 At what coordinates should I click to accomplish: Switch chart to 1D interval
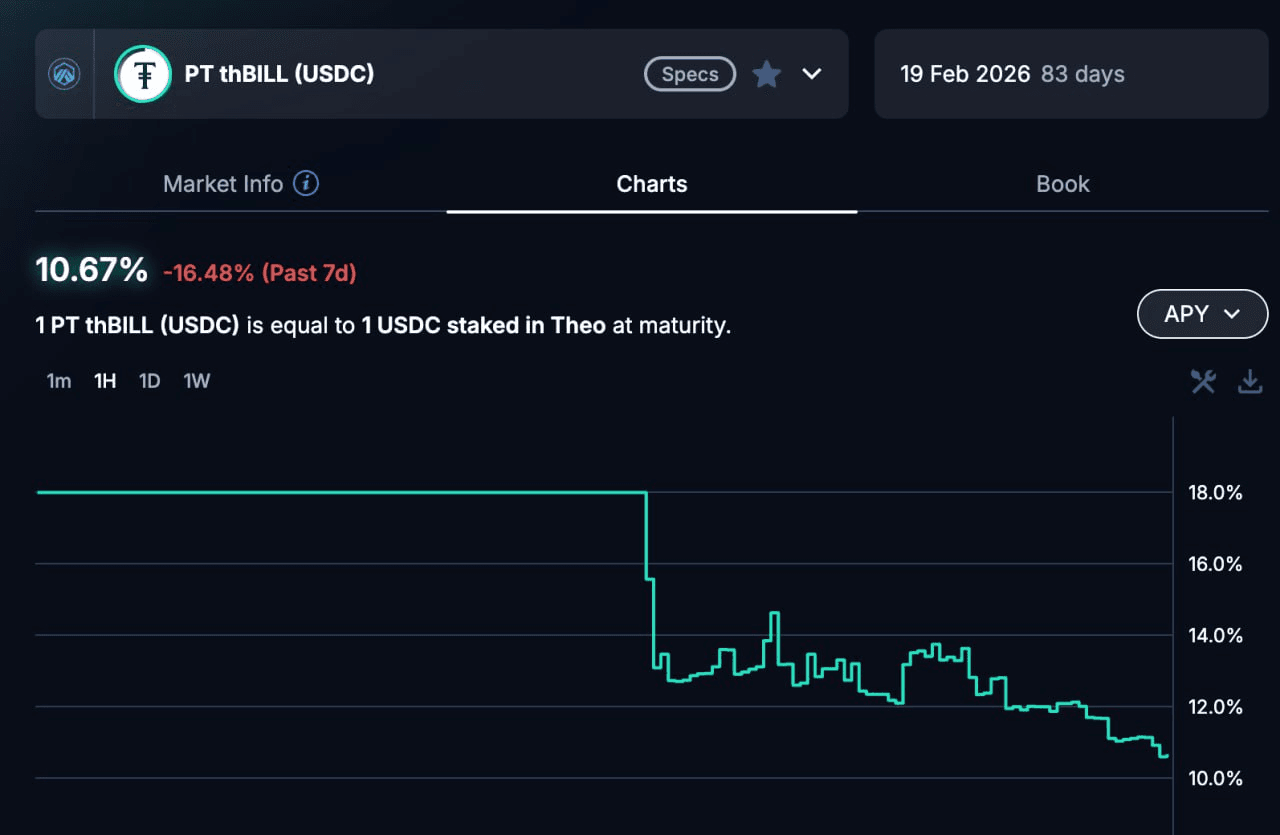150,381
